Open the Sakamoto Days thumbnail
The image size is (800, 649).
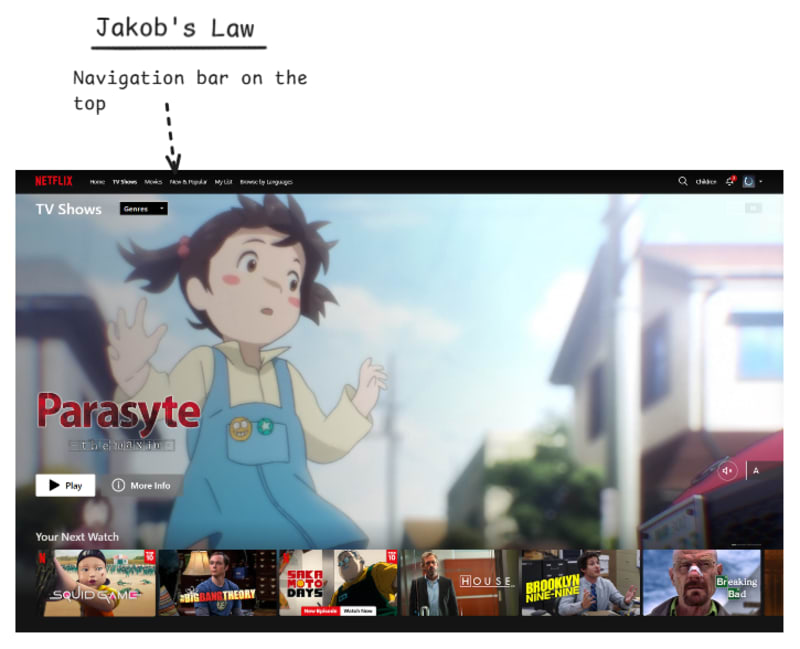tap(339, 583)
